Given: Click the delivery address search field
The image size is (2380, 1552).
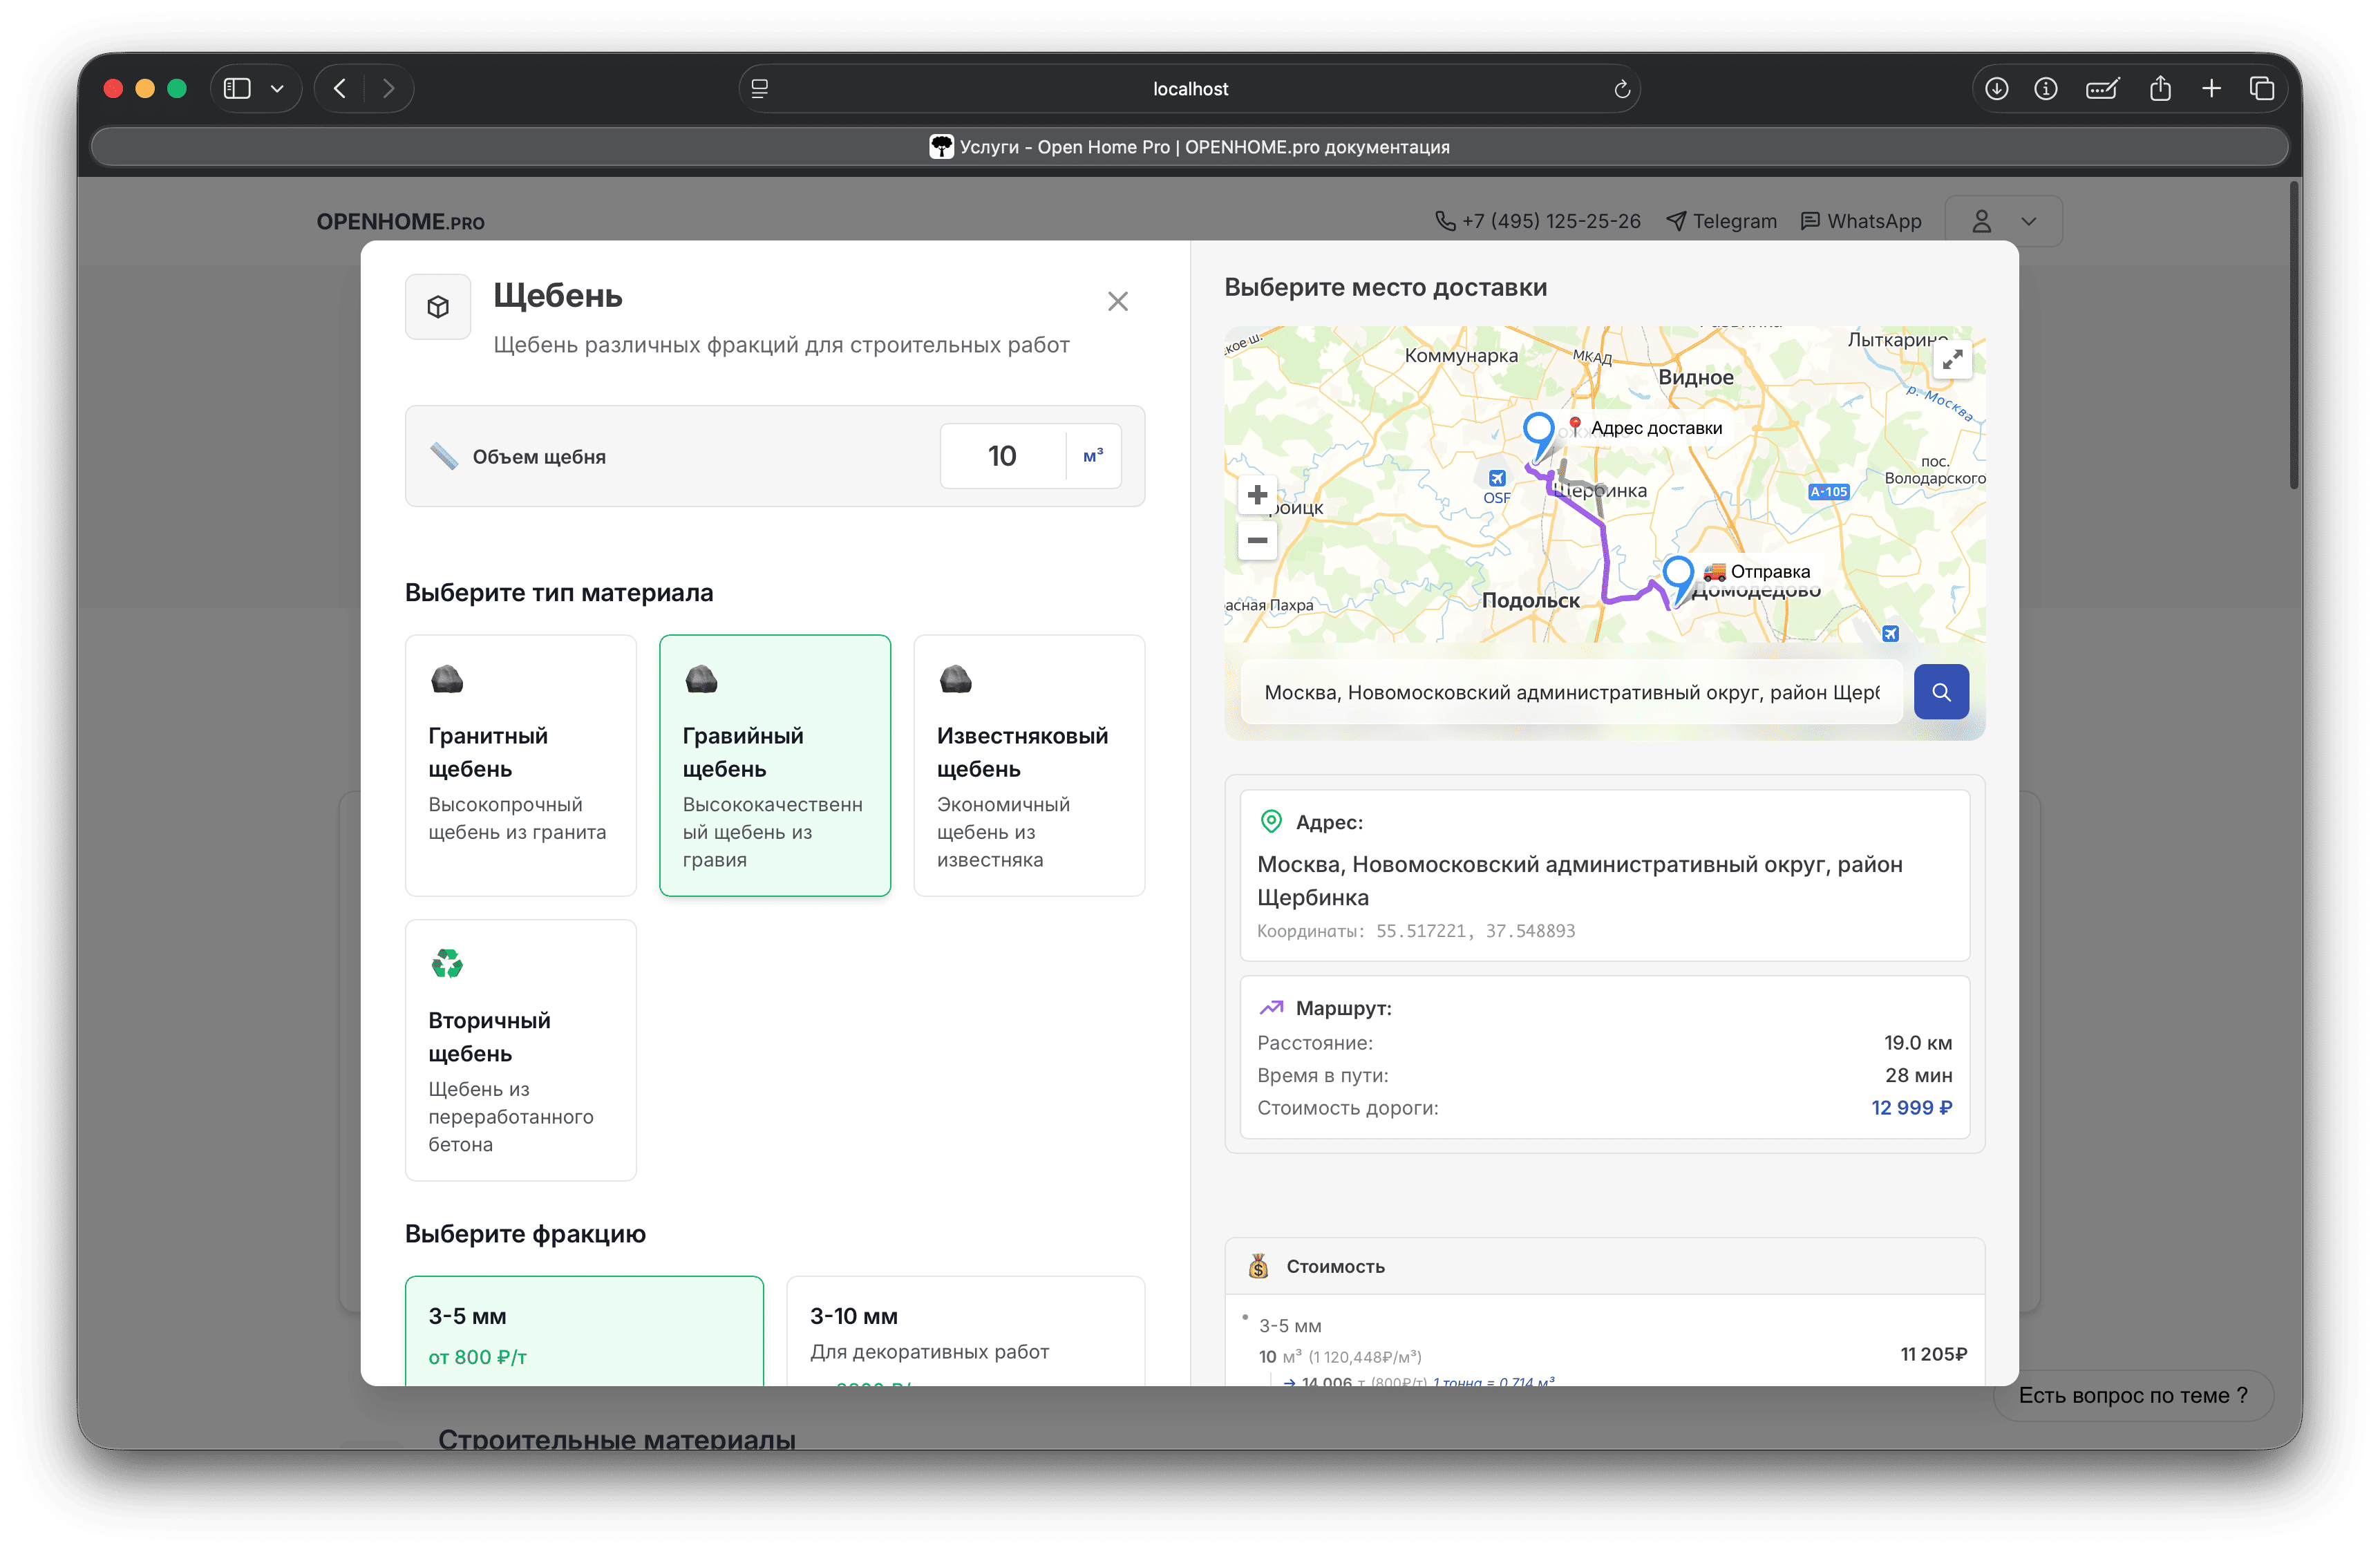Looking at the screenshot, I should click(x=1570, y=692).
